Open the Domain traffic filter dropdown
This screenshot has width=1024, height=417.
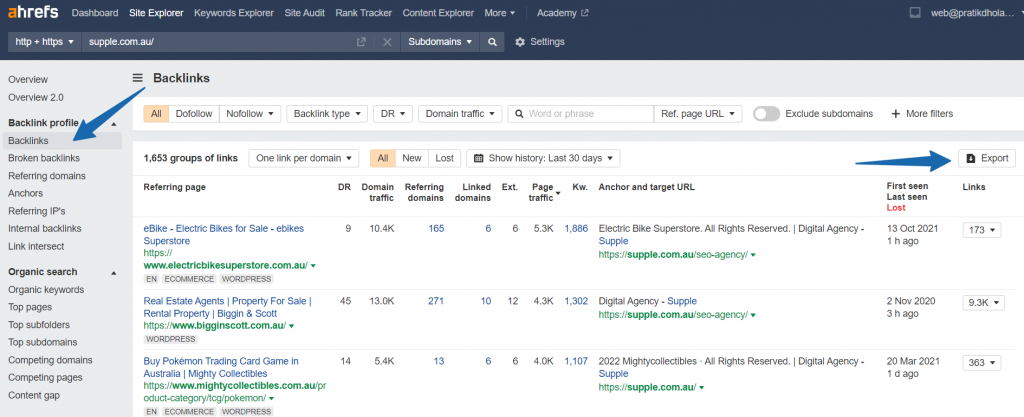[460, 114]
